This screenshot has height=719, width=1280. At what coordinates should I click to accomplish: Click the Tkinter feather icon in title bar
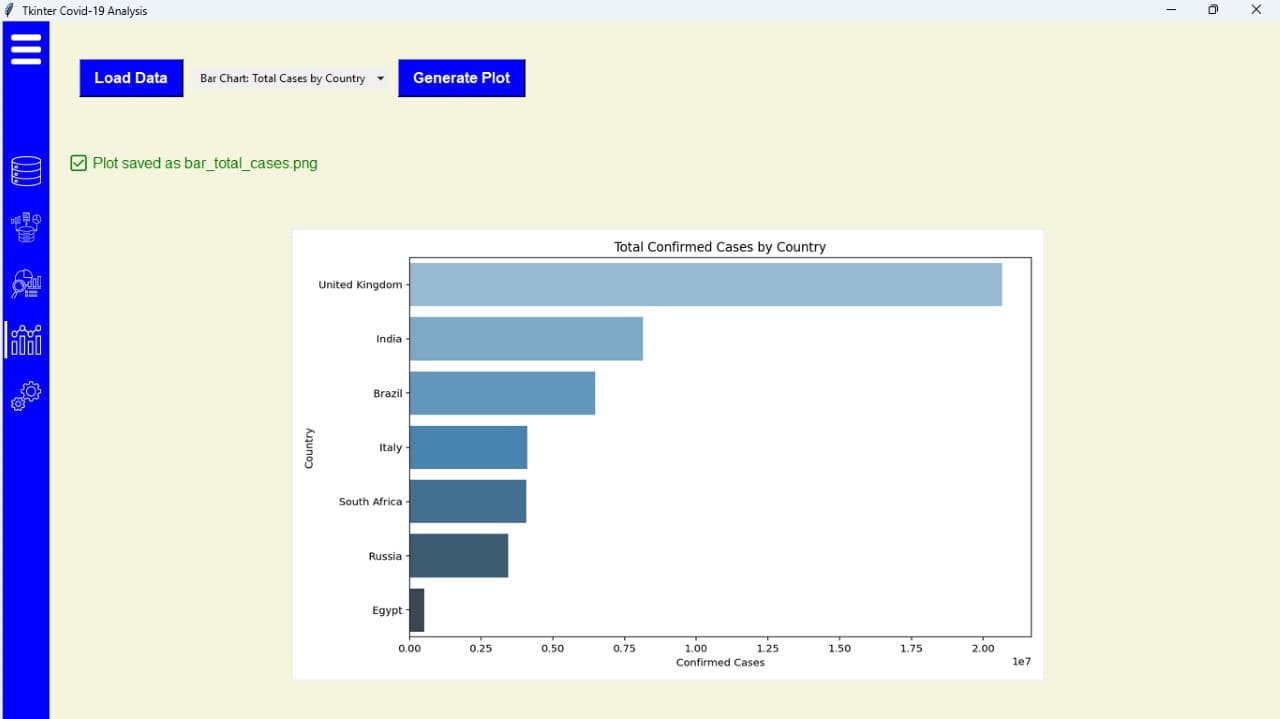click(x=10, y=10)
